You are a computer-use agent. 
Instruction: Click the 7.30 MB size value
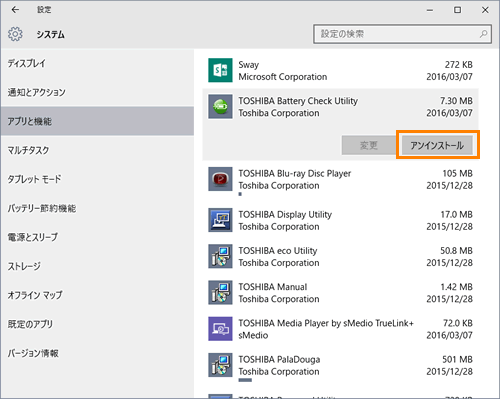pos(456,101)
